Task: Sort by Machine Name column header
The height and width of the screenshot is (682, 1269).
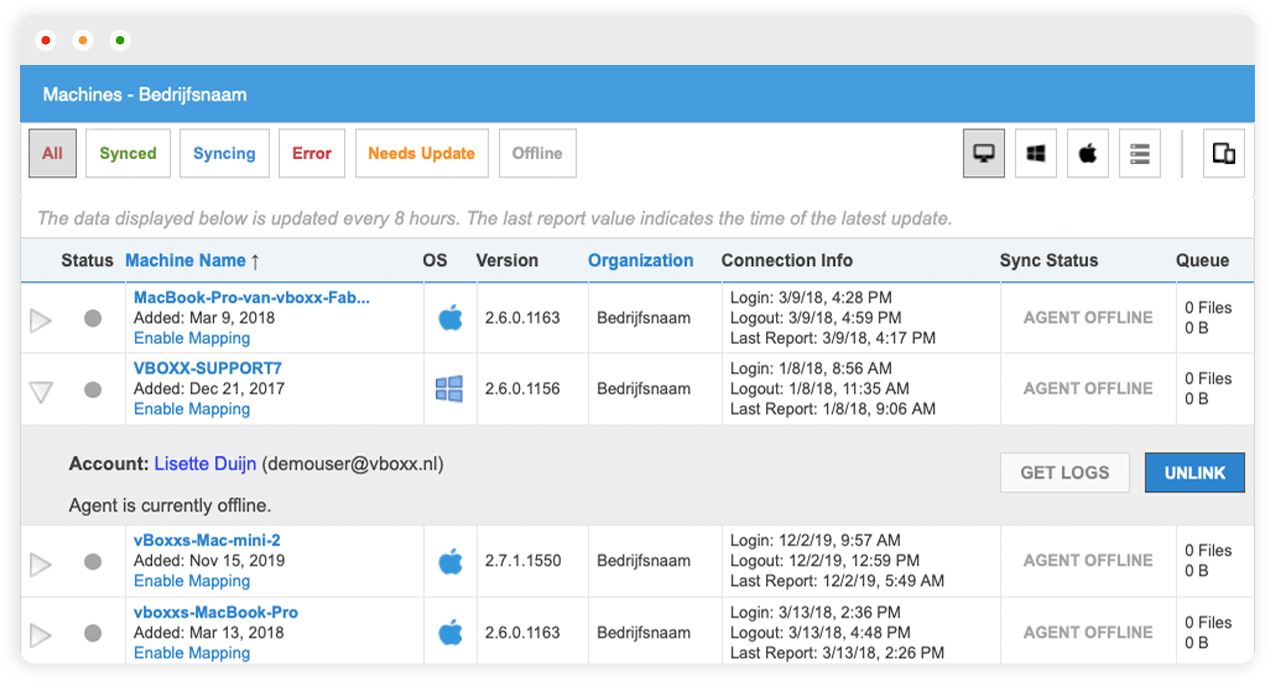Action: click(x=185, y=261)
